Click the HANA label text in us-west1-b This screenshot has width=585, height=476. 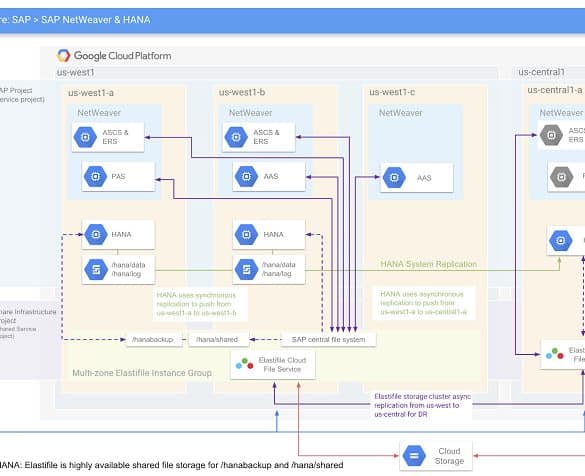point(273,234)
